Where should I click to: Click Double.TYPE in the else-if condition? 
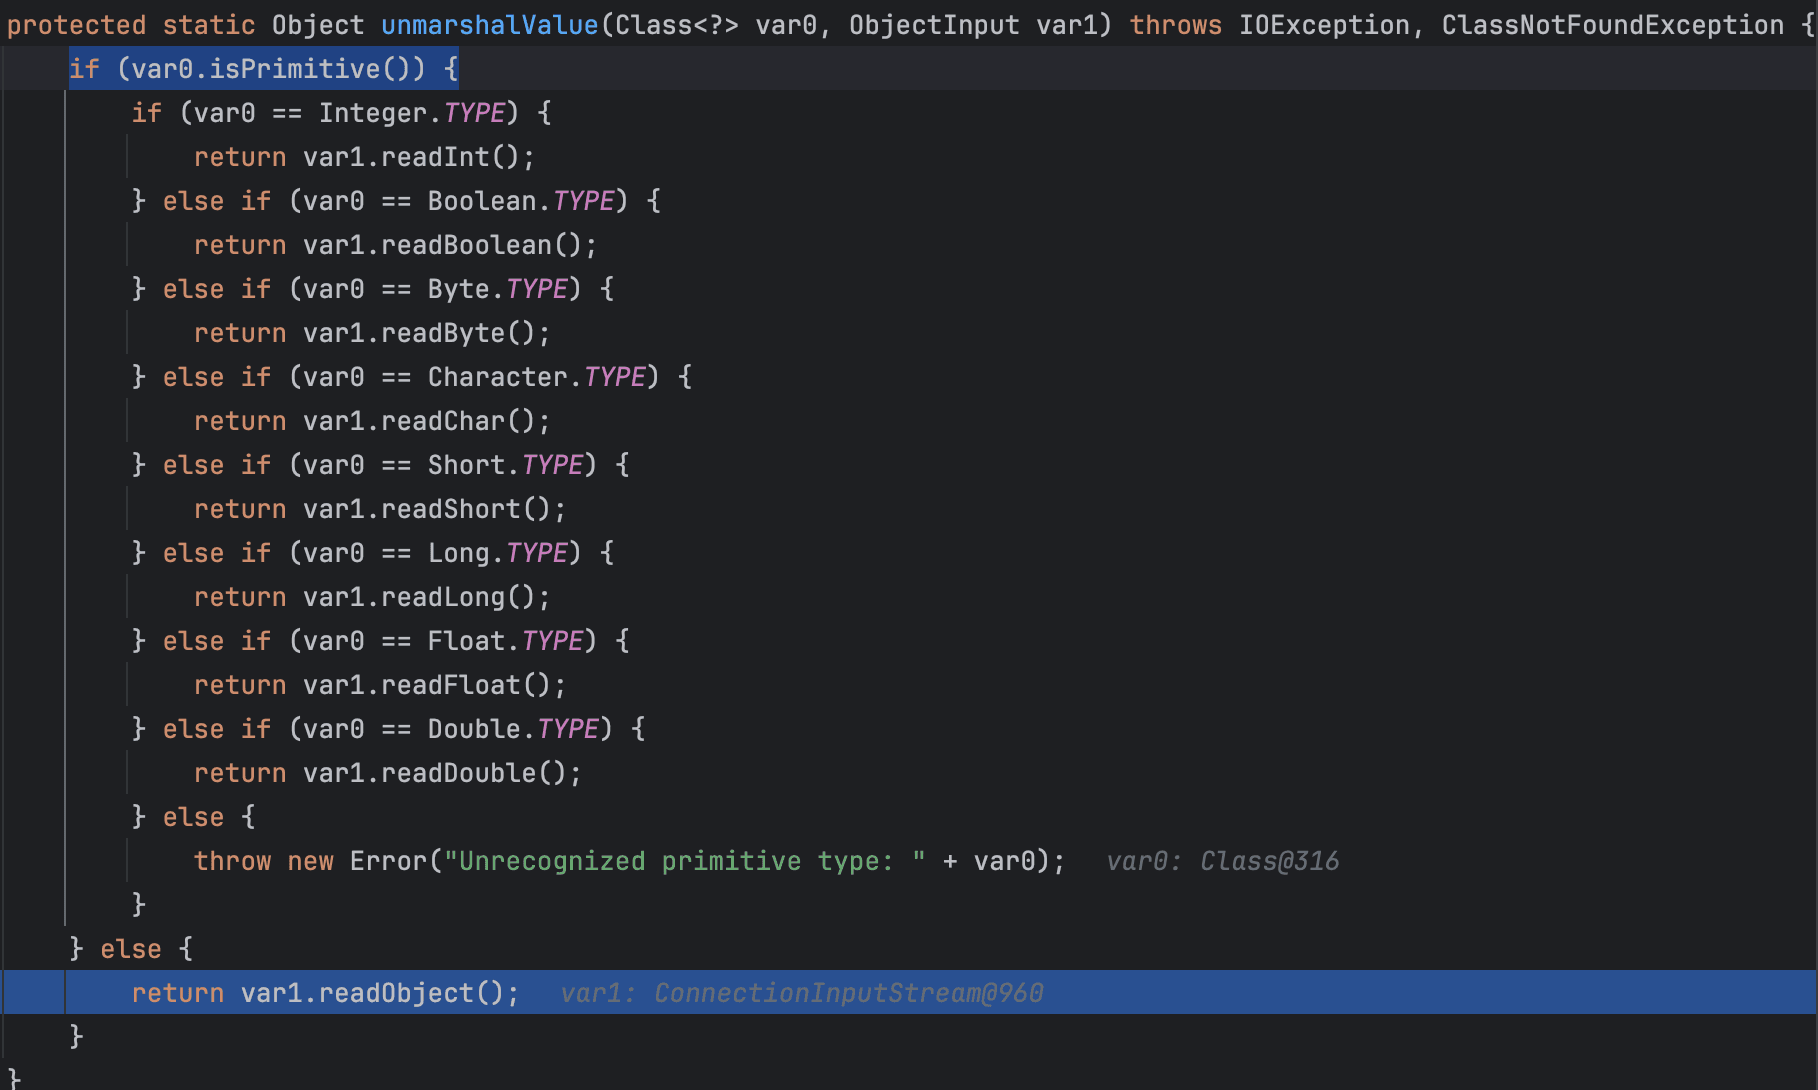(x=514, y=729)
